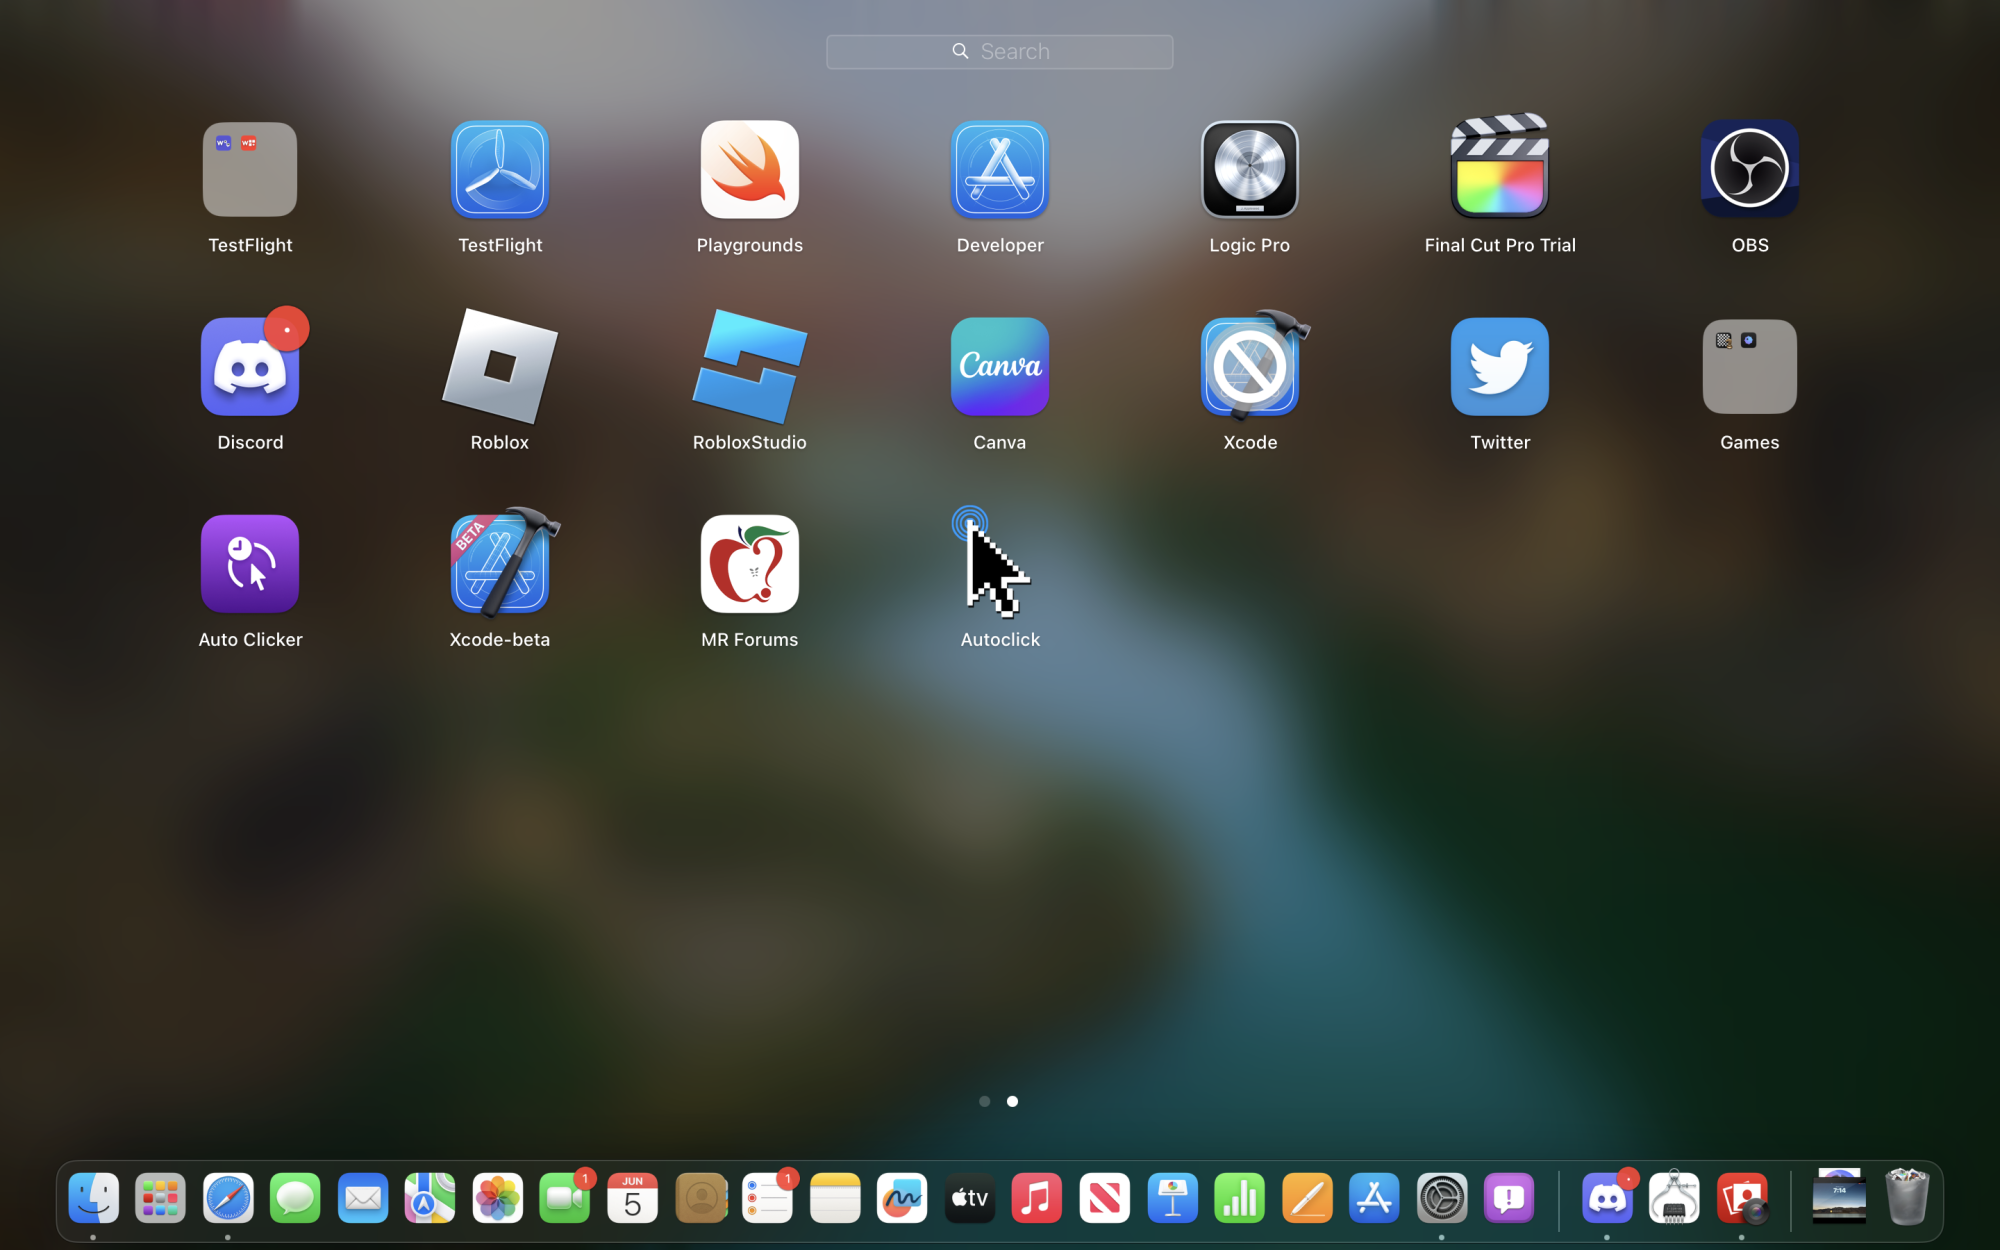The image size is (2000, 1250).
Task: Launch the TestFlight app with propeller icon
Action: (500, 169)
